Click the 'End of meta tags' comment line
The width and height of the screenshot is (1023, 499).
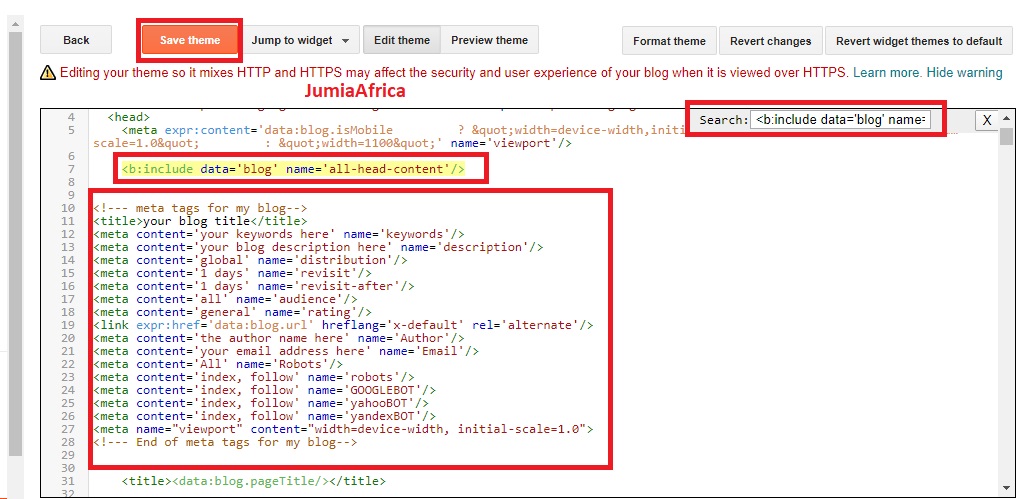225,442
